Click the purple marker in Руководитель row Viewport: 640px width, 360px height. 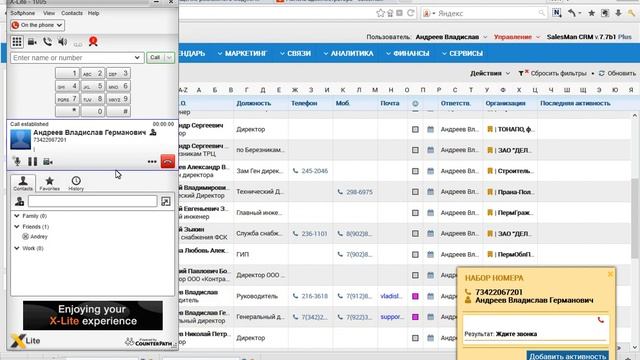[x=415, y=296]
